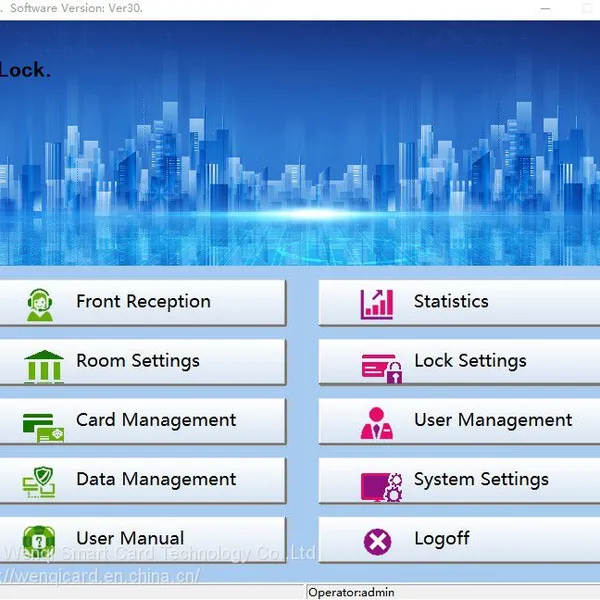Open User Management
The image size is (600, 600).
pyautogui.click(x=459, y=421)
